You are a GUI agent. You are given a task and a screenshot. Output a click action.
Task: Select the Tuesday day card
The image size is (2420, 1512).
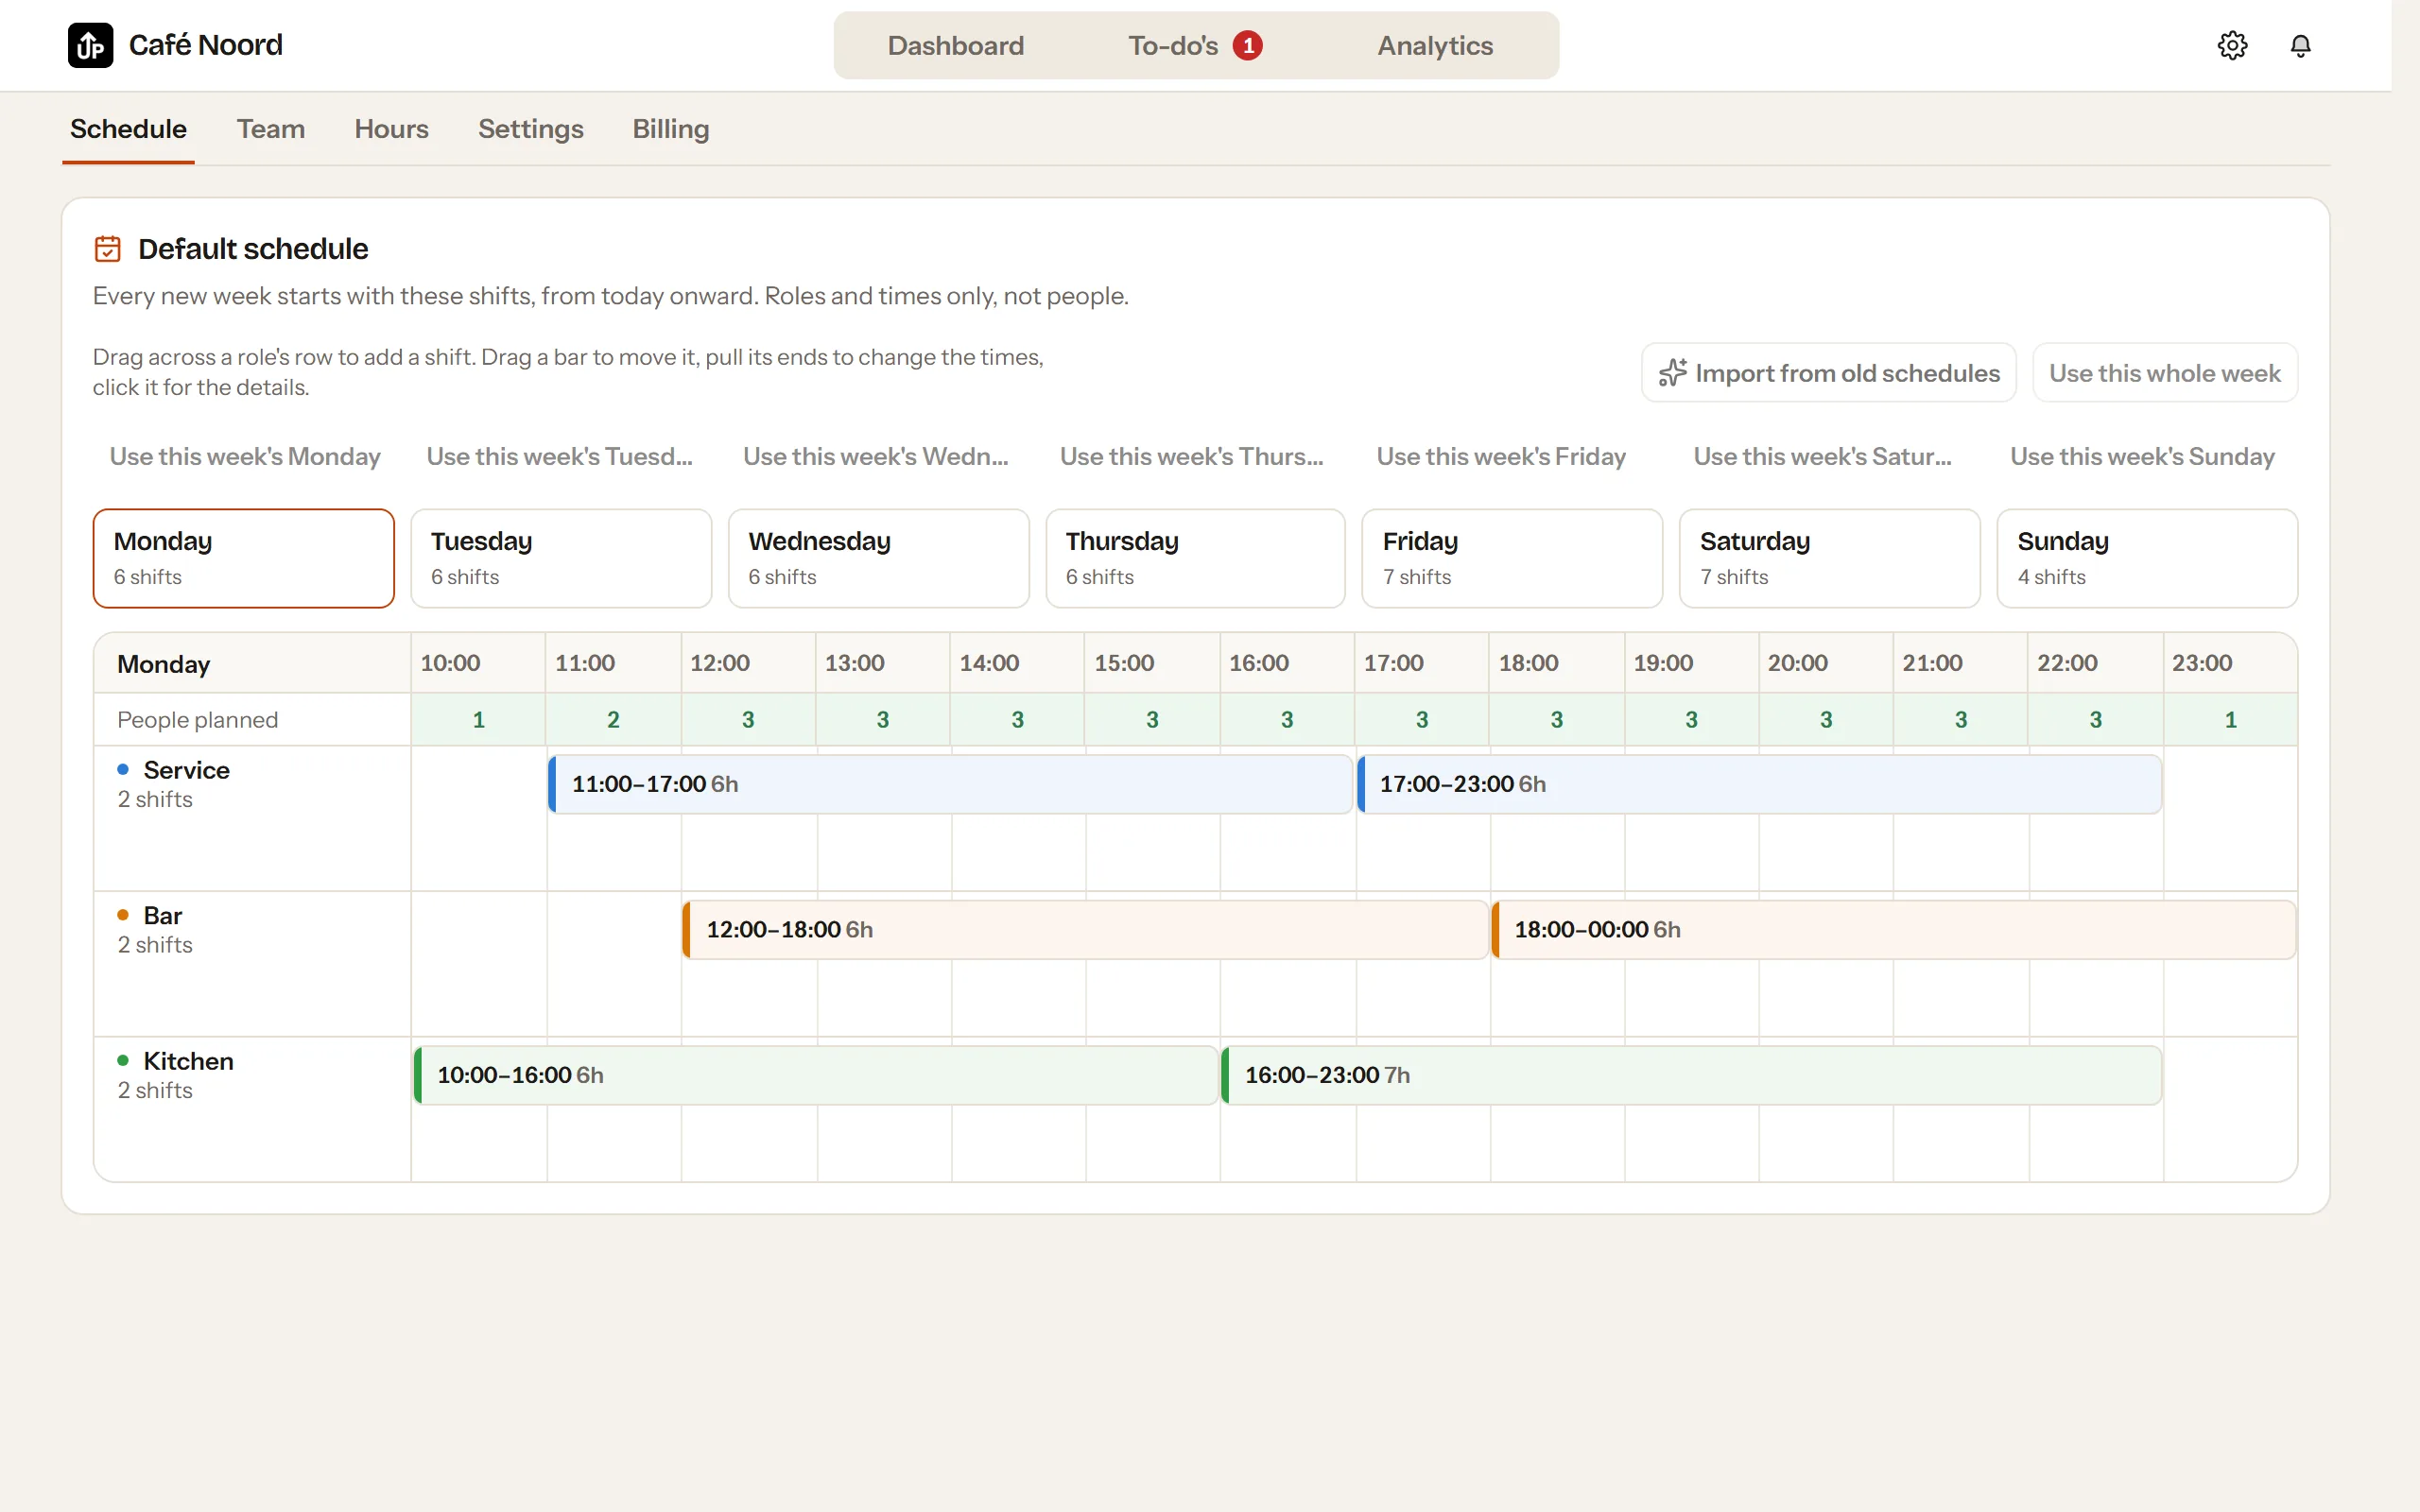(x=561, y=558)
